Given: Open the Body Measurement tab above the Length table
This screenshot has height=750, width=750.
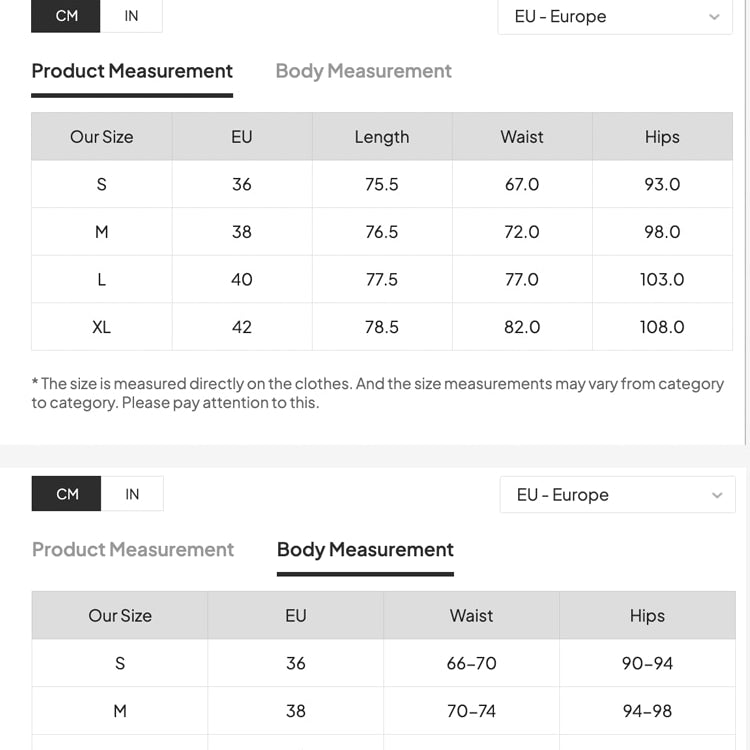Looking at the screenshot, I should [x=363, y=71].
